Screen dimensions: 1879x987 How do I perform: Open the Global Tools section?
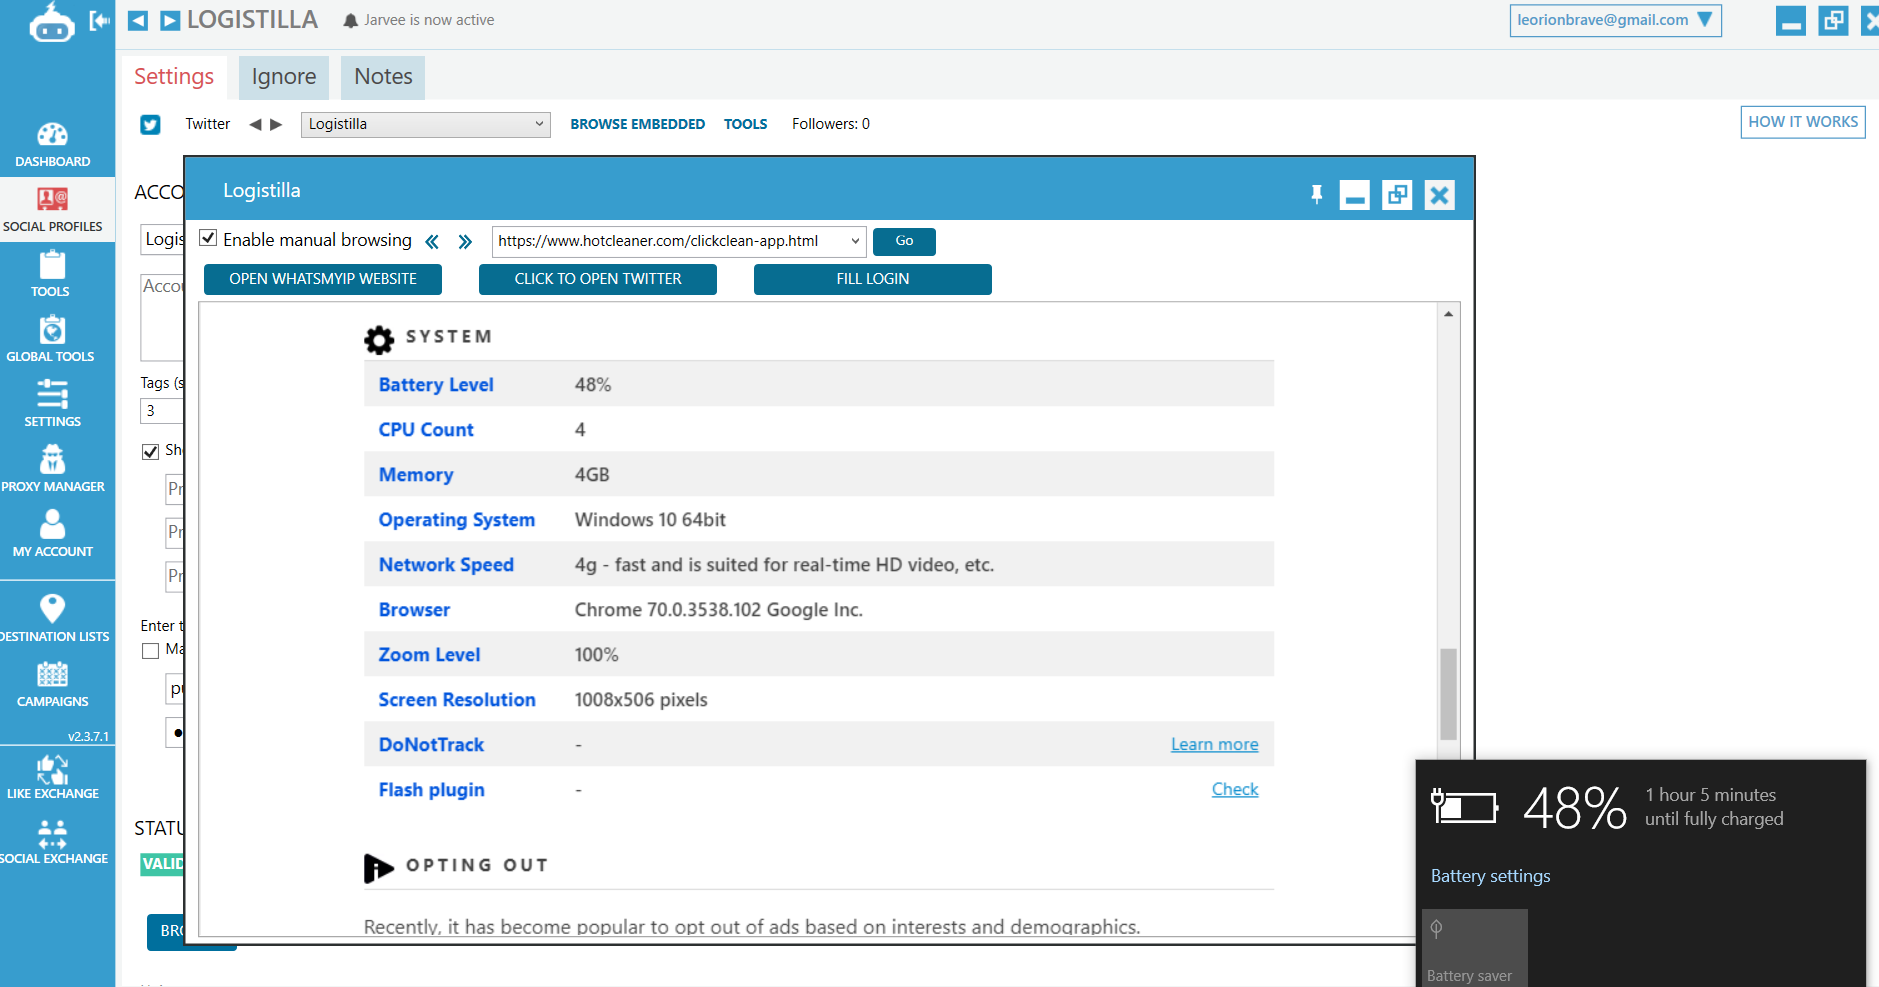click(51, 340)
